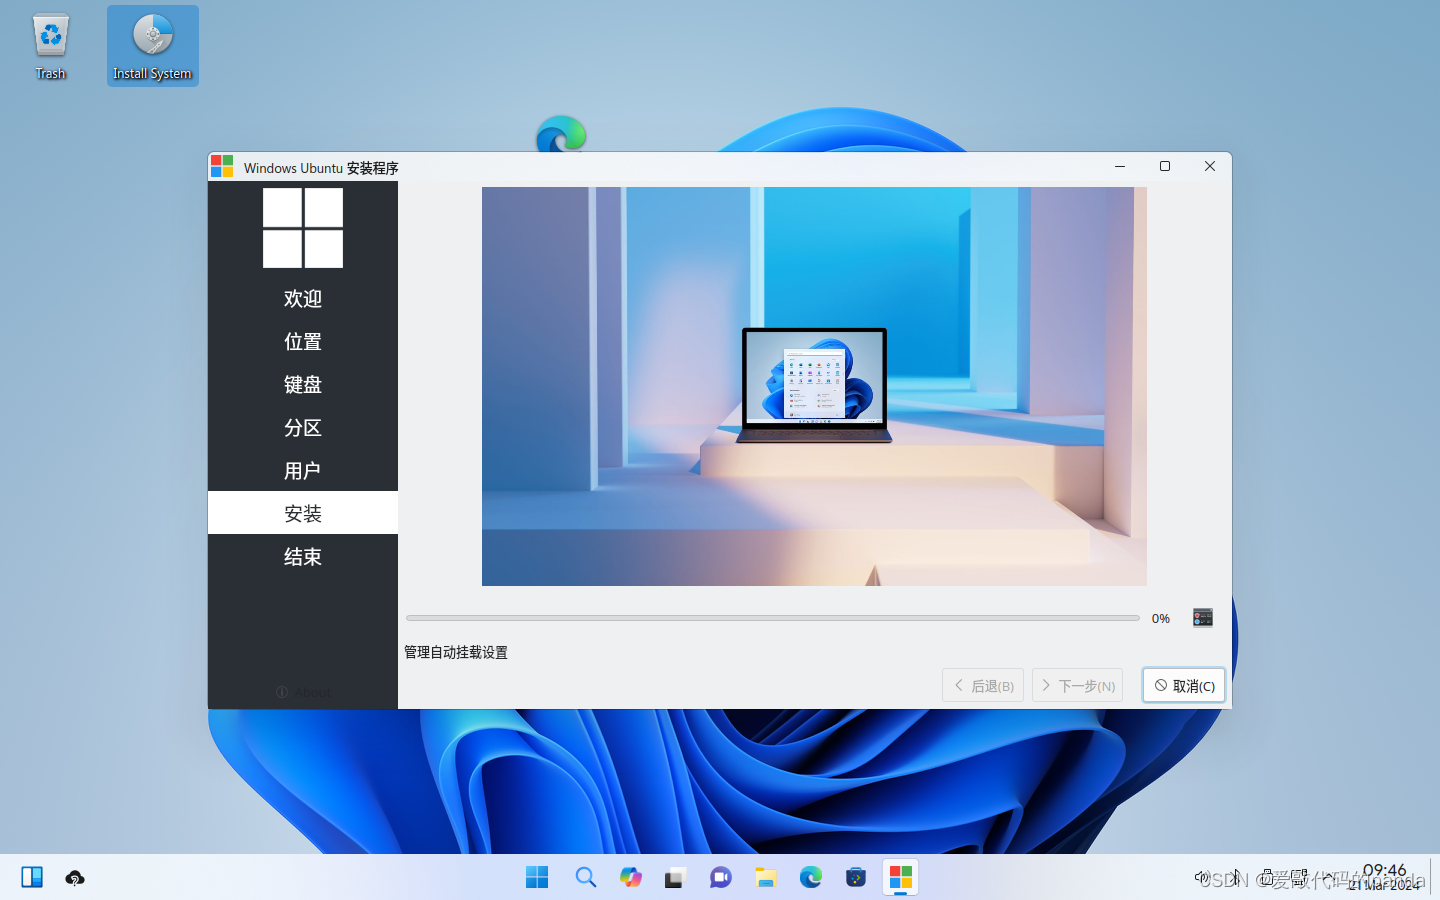The image size is (1440, 900).
Task: Click the 后退(B) back button
Action: [983, 685]
